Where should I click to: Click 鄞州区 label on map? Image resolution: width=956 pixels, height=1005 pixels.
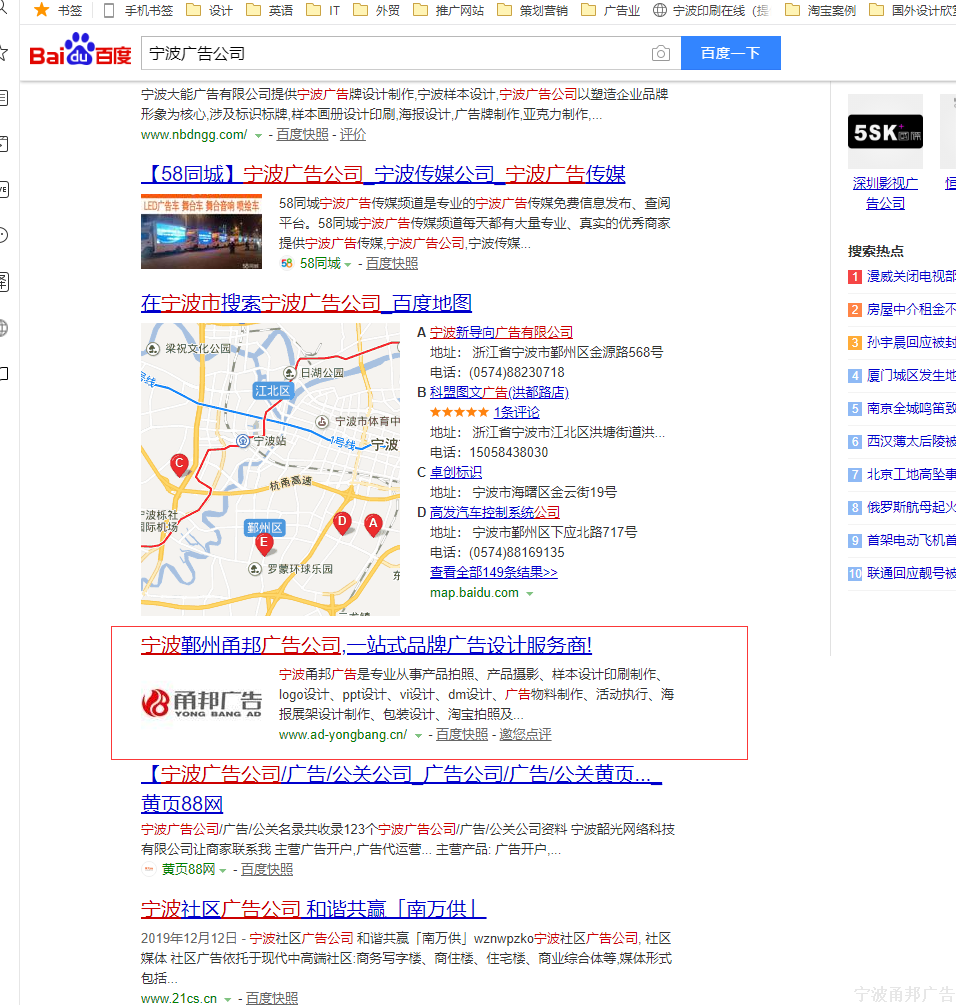pos(265,527)
